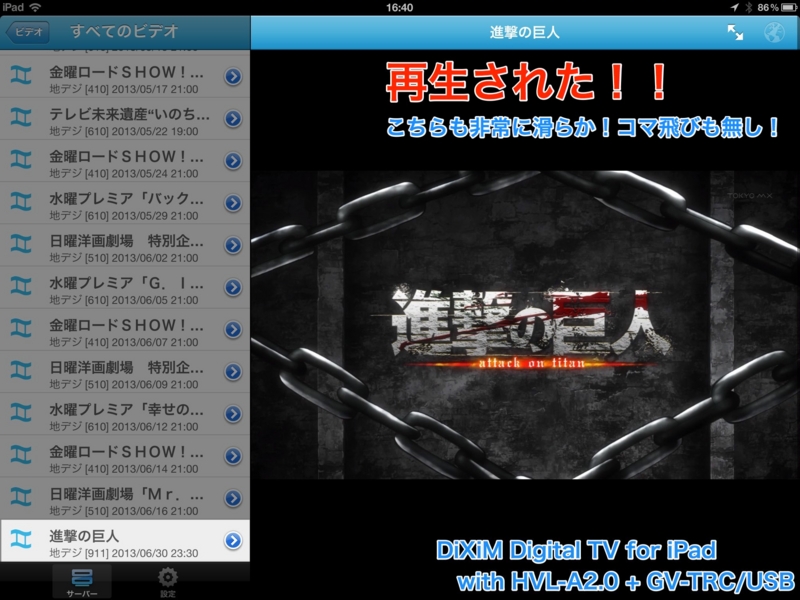Switch to the サーバー tab

[x=82, y=582]
